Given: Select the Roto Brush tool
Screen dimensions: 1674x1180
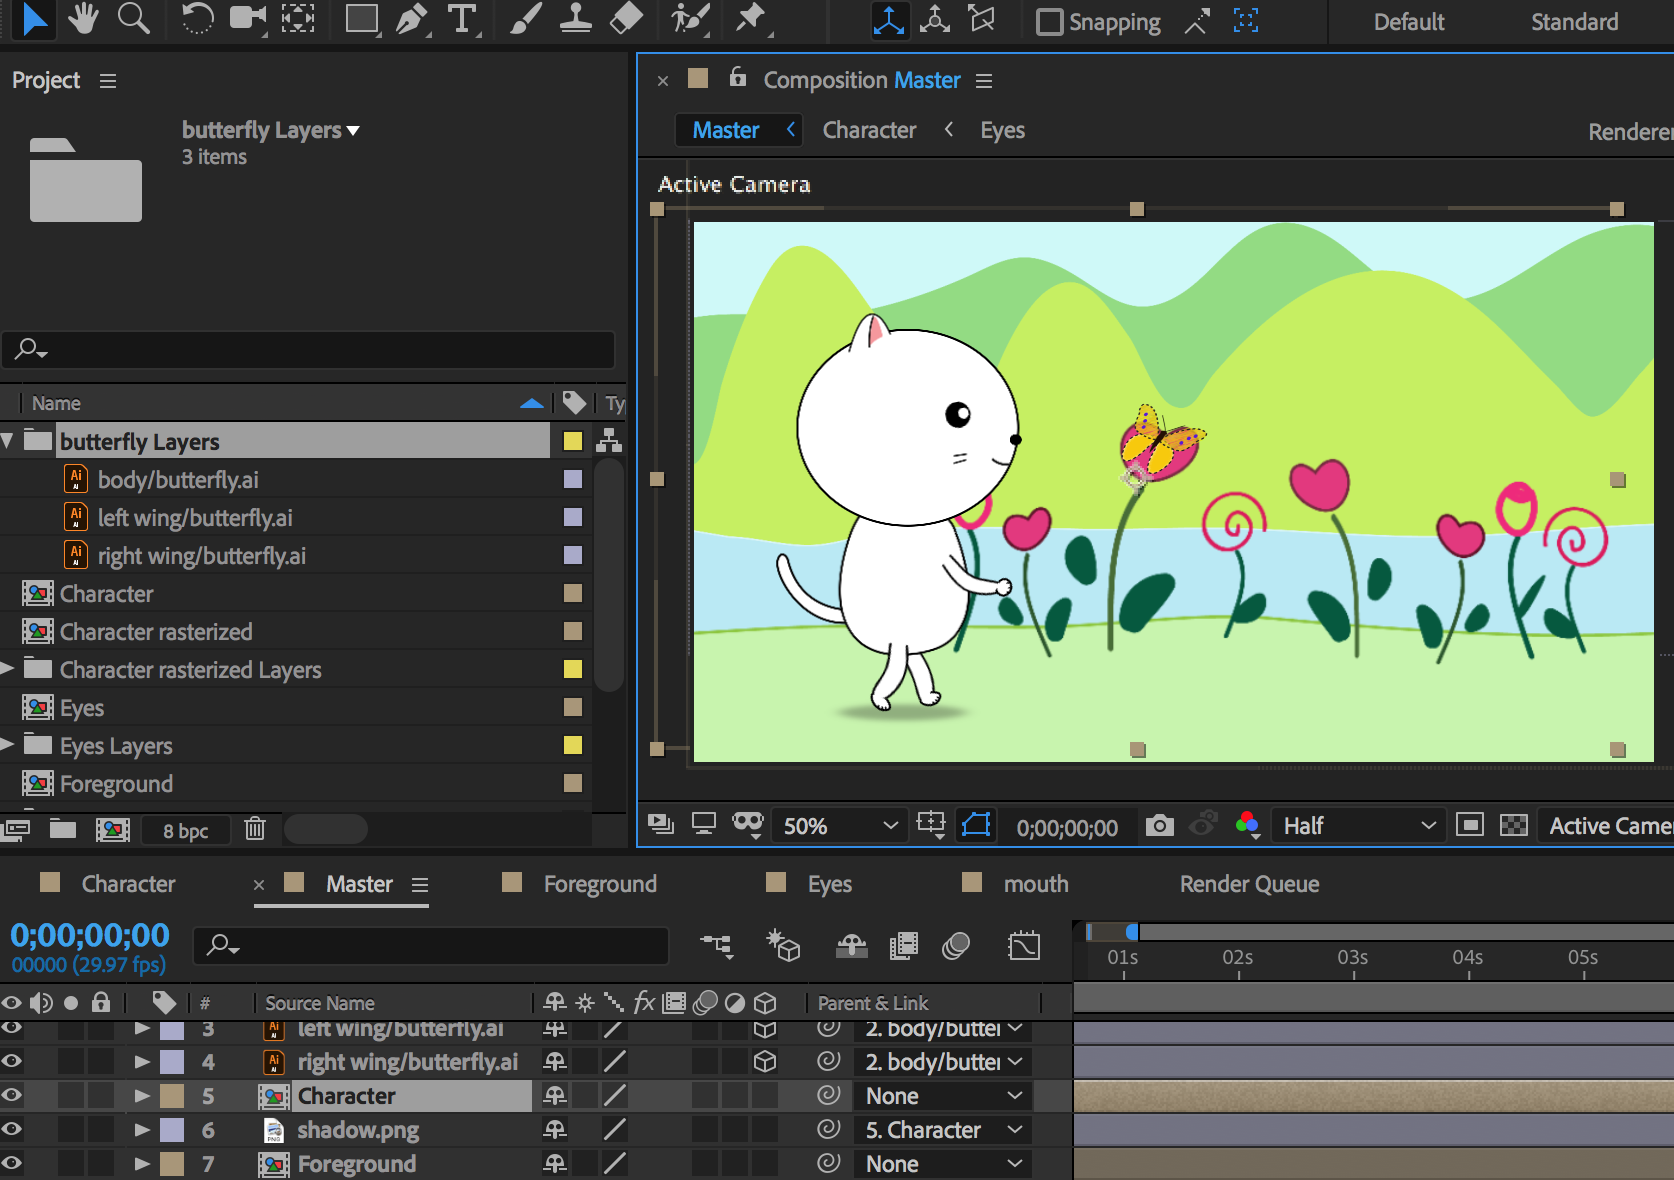Looking at the screenshot, I should click(690, 18).
